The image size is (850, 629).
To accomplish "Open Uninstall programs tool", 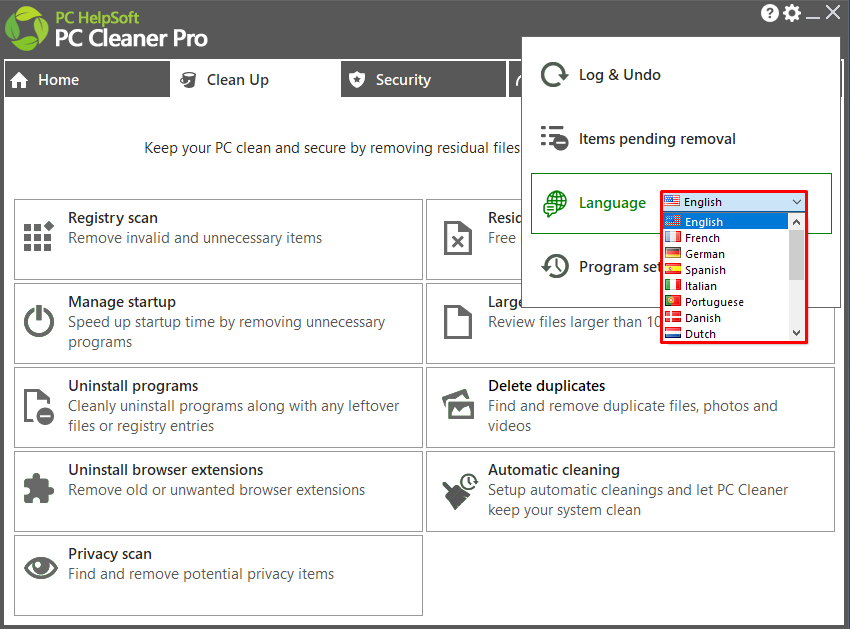I will pos(218,408).
